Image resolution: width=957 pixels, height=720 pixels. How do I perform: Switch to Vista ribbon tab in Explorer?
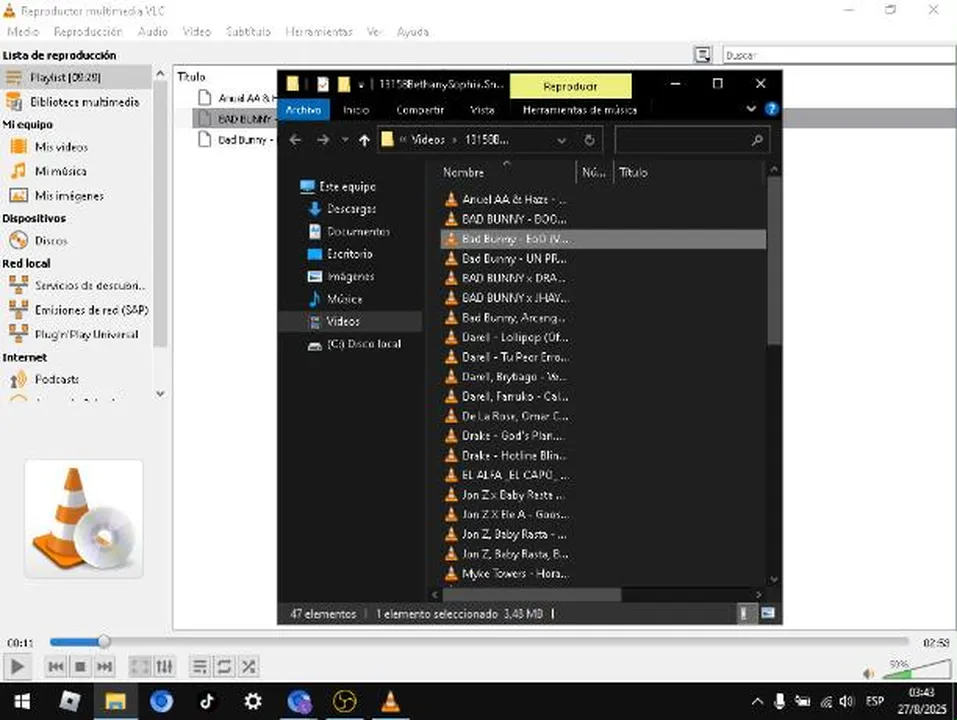(482, 110)
